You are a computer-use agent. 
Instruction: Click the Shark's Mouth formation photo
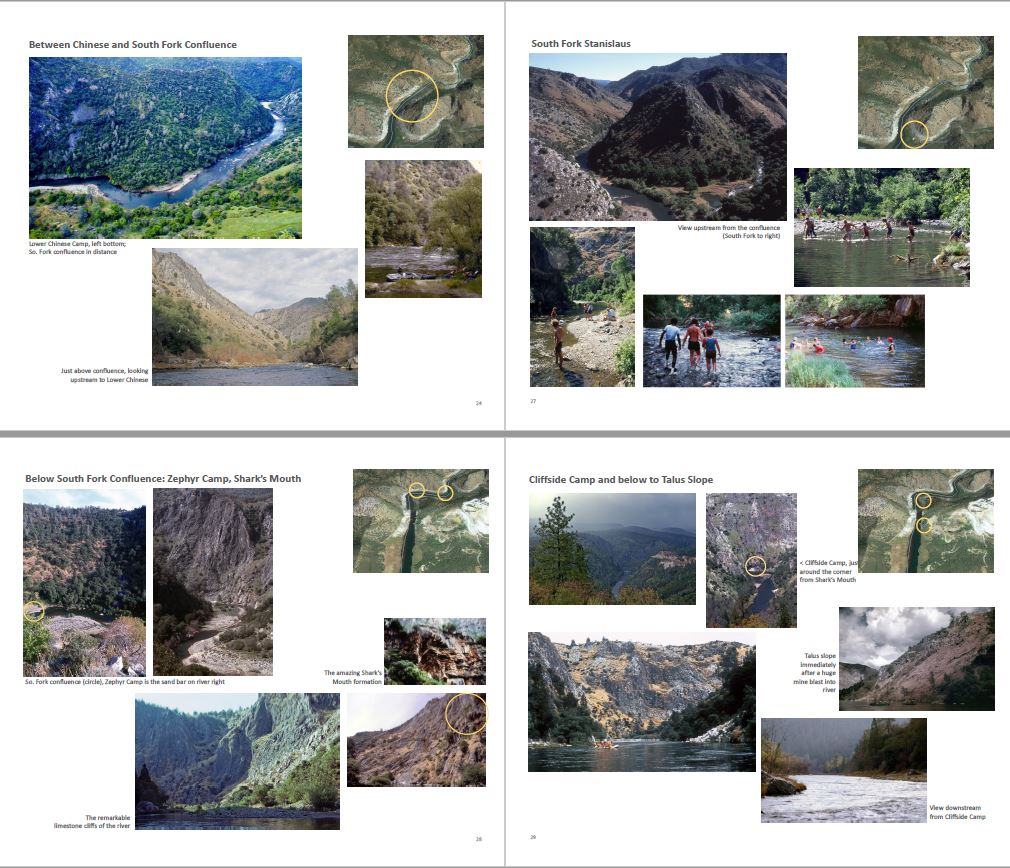coord(435,651)
